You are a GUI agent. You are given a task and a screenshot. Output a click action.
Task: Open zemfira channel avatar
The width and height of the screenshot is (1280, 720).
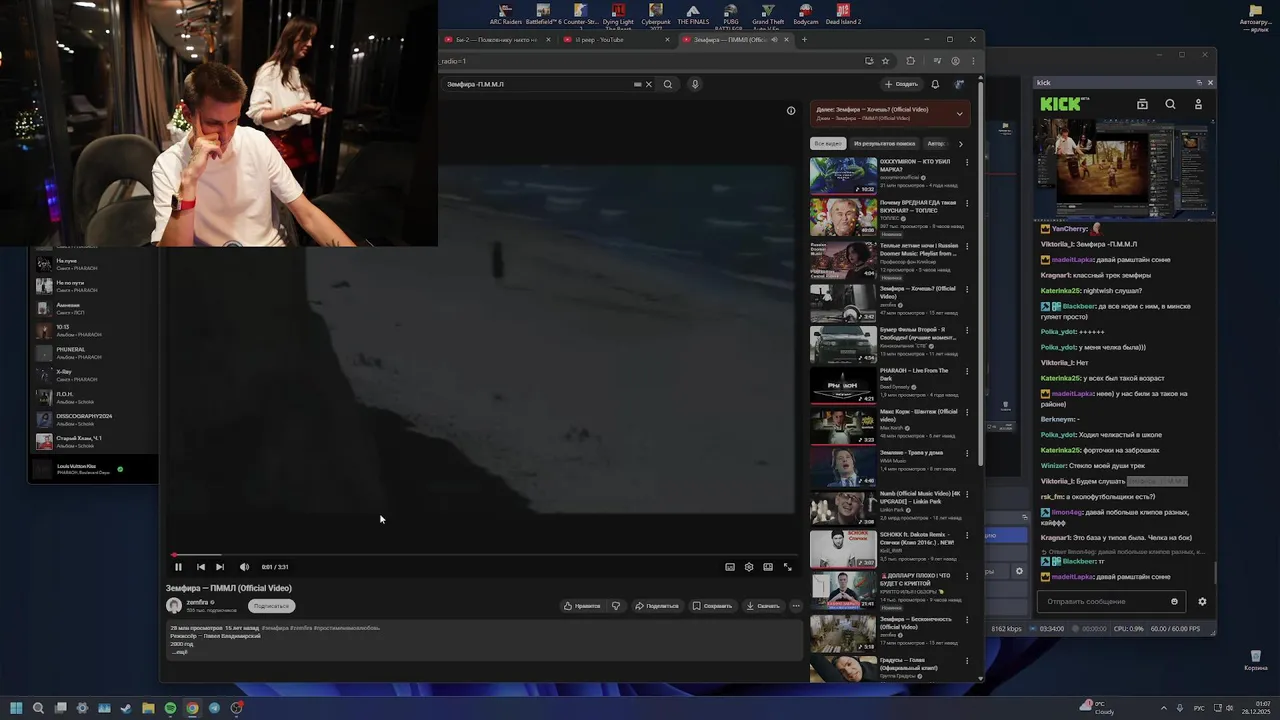point(174,605)
